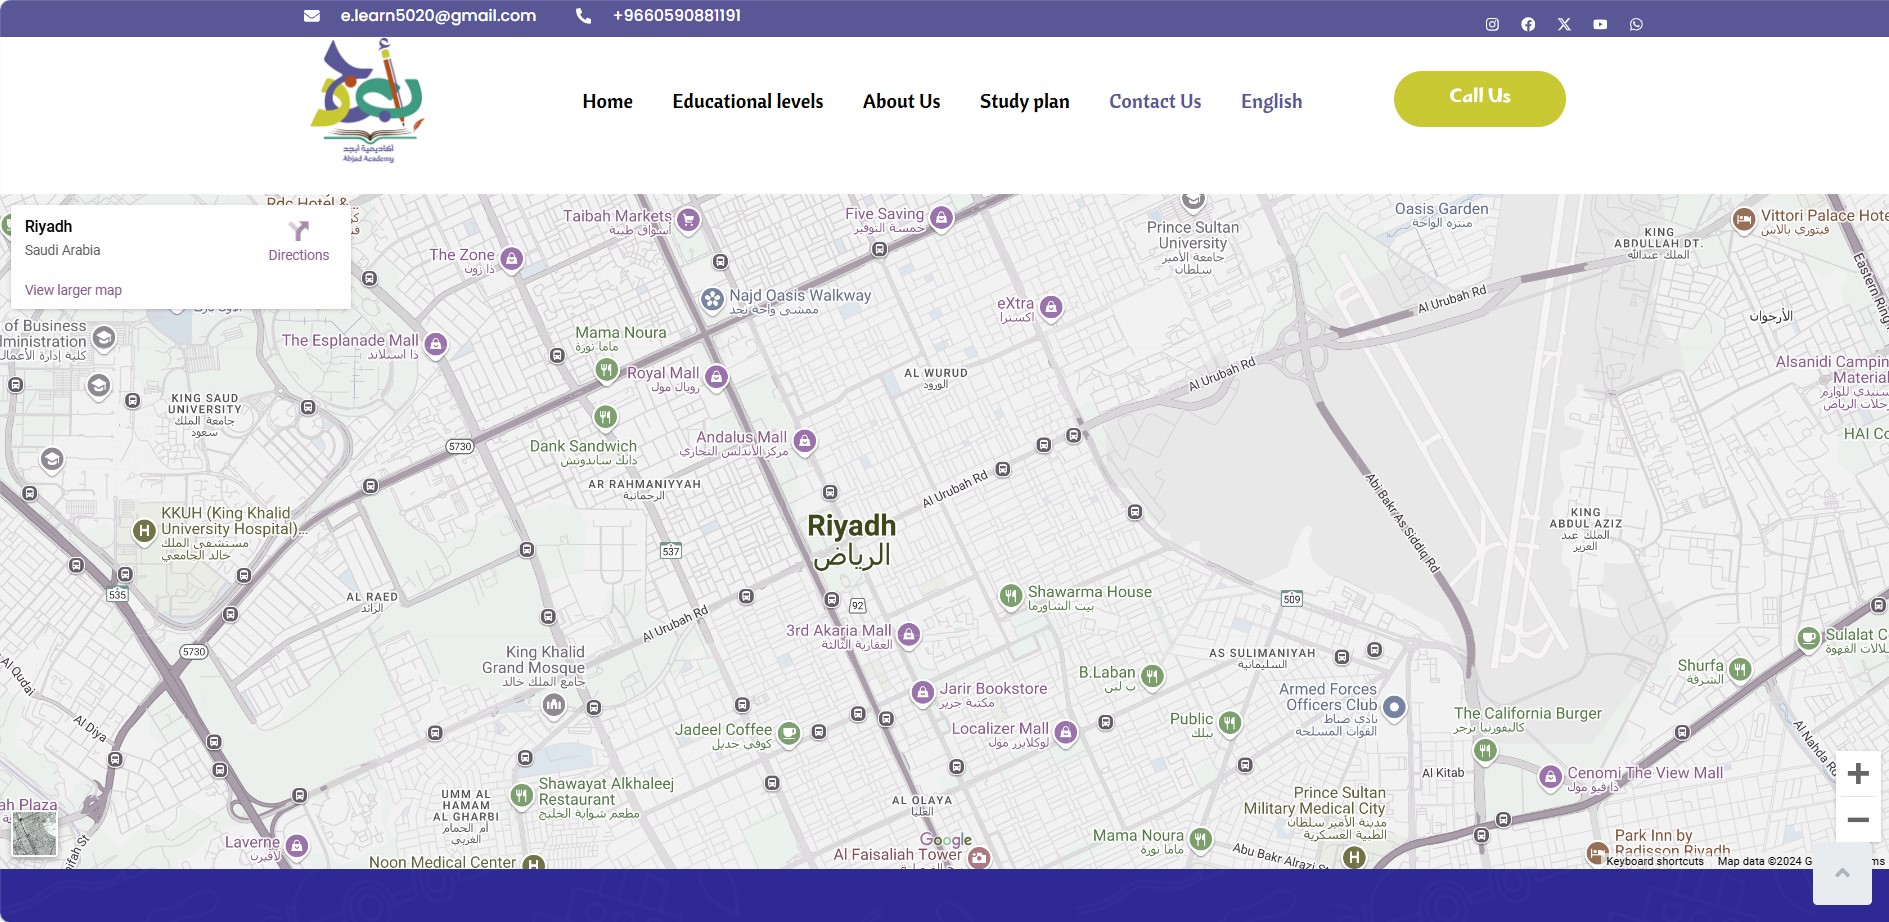The width and height of the screenshot is (1889, 922).
Task: Click the Public restaurant pin
Action: [x=1230, y=722]
